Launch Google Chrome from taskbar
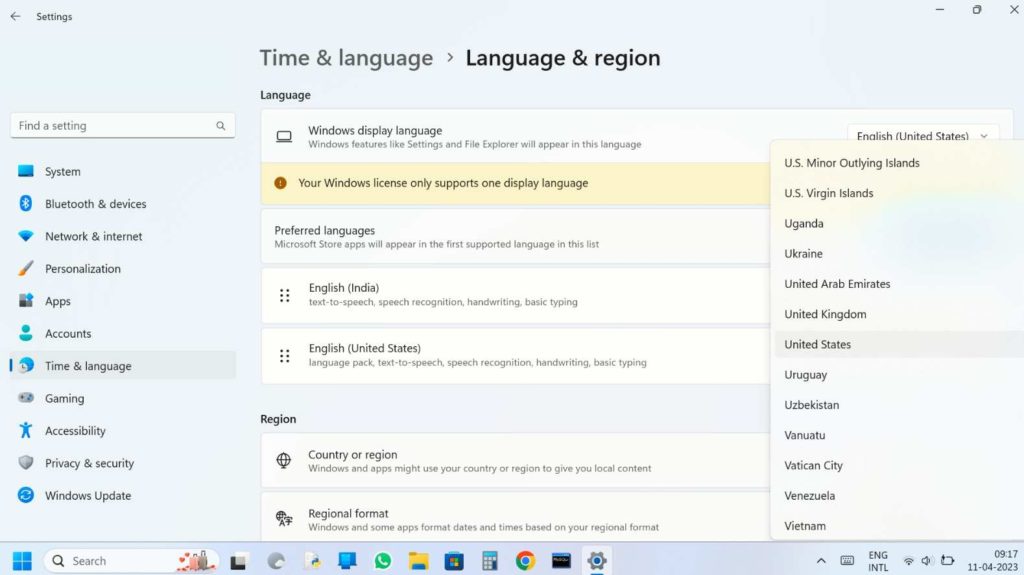Screen dimensions: 1024x575 (x=525, y=561)
